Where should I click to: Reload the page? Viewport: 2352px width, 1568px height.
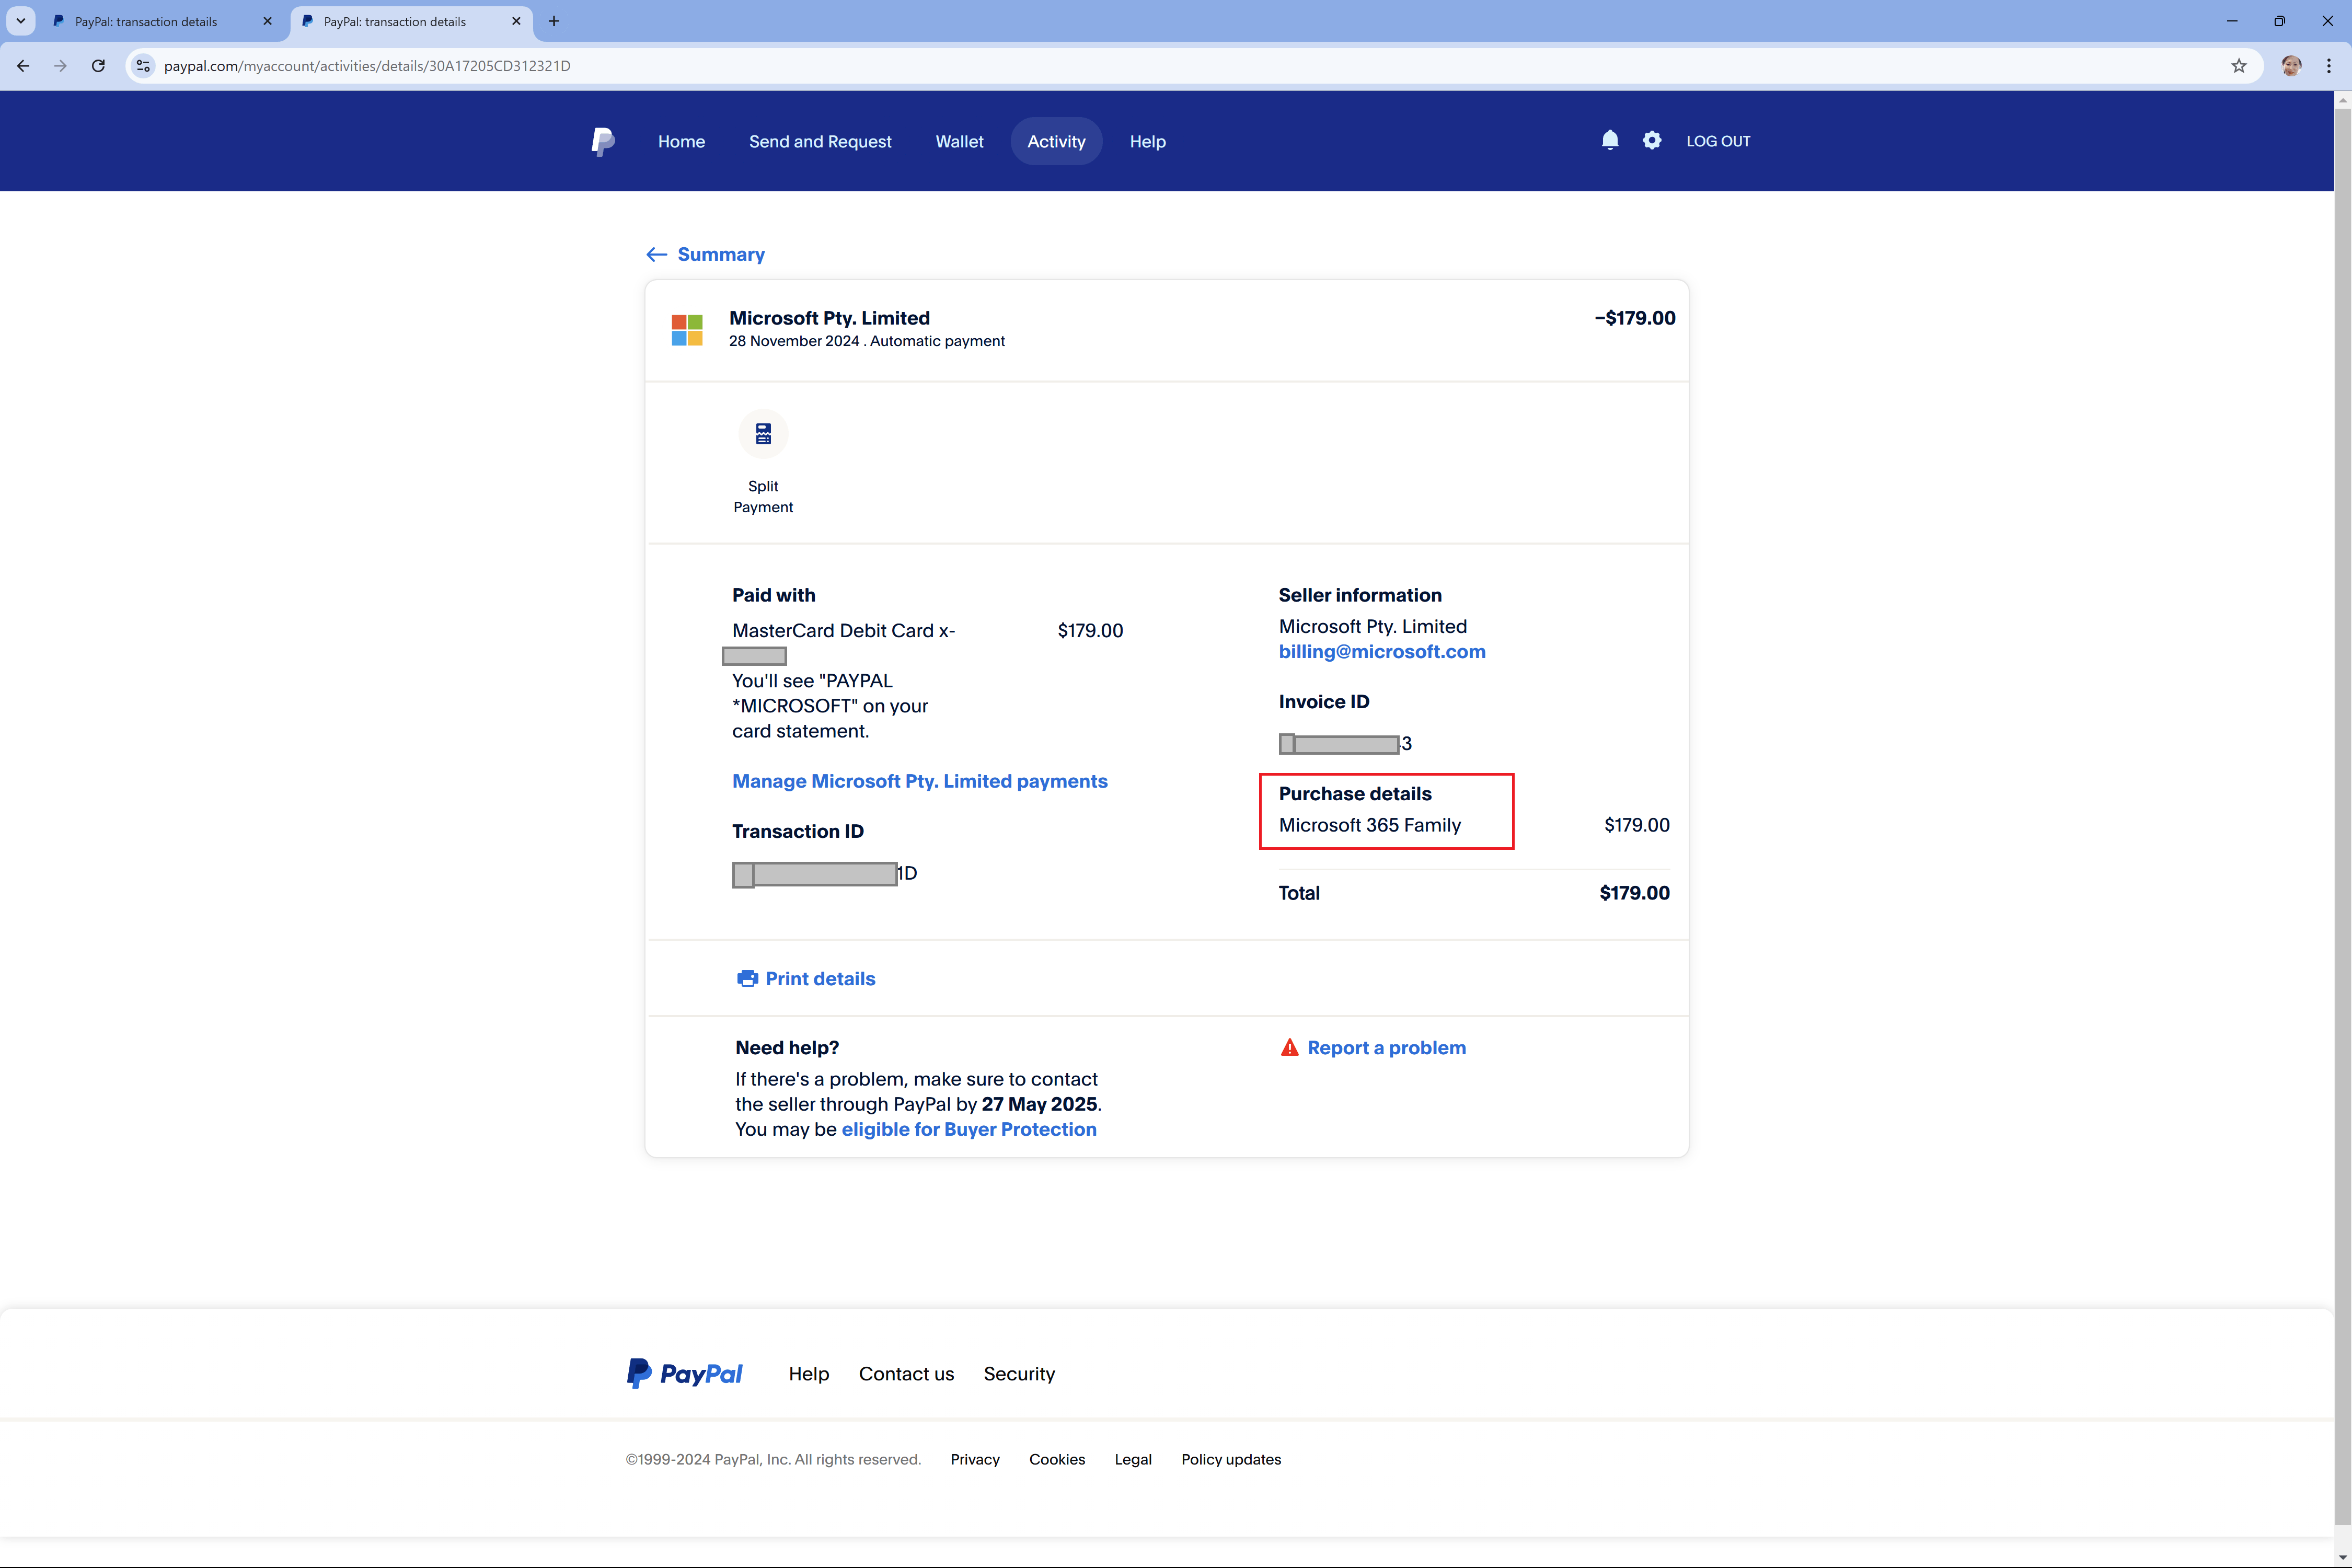point(98,66)
